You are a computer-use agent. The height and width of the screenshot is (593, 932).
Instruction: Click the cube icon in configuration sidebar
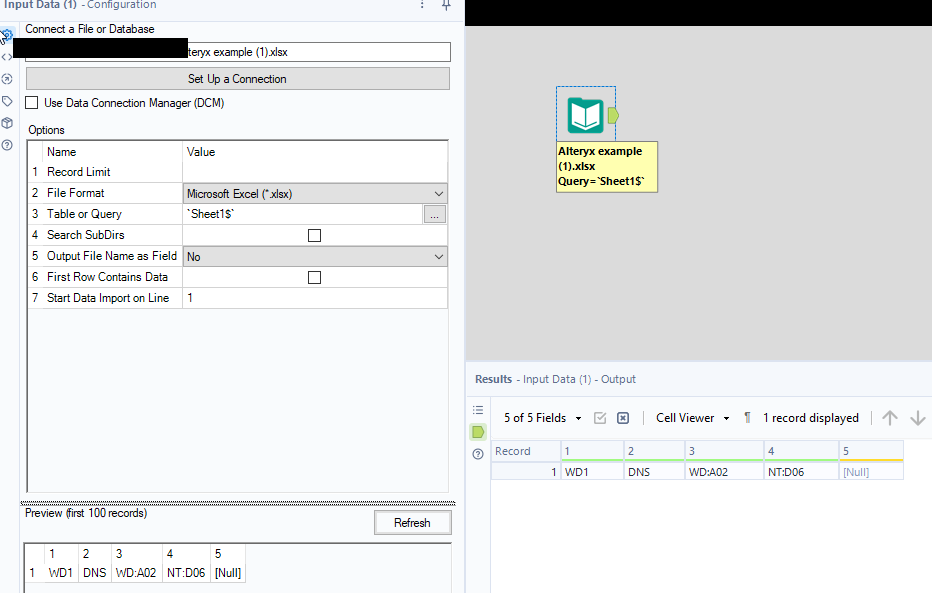[7, 123]
